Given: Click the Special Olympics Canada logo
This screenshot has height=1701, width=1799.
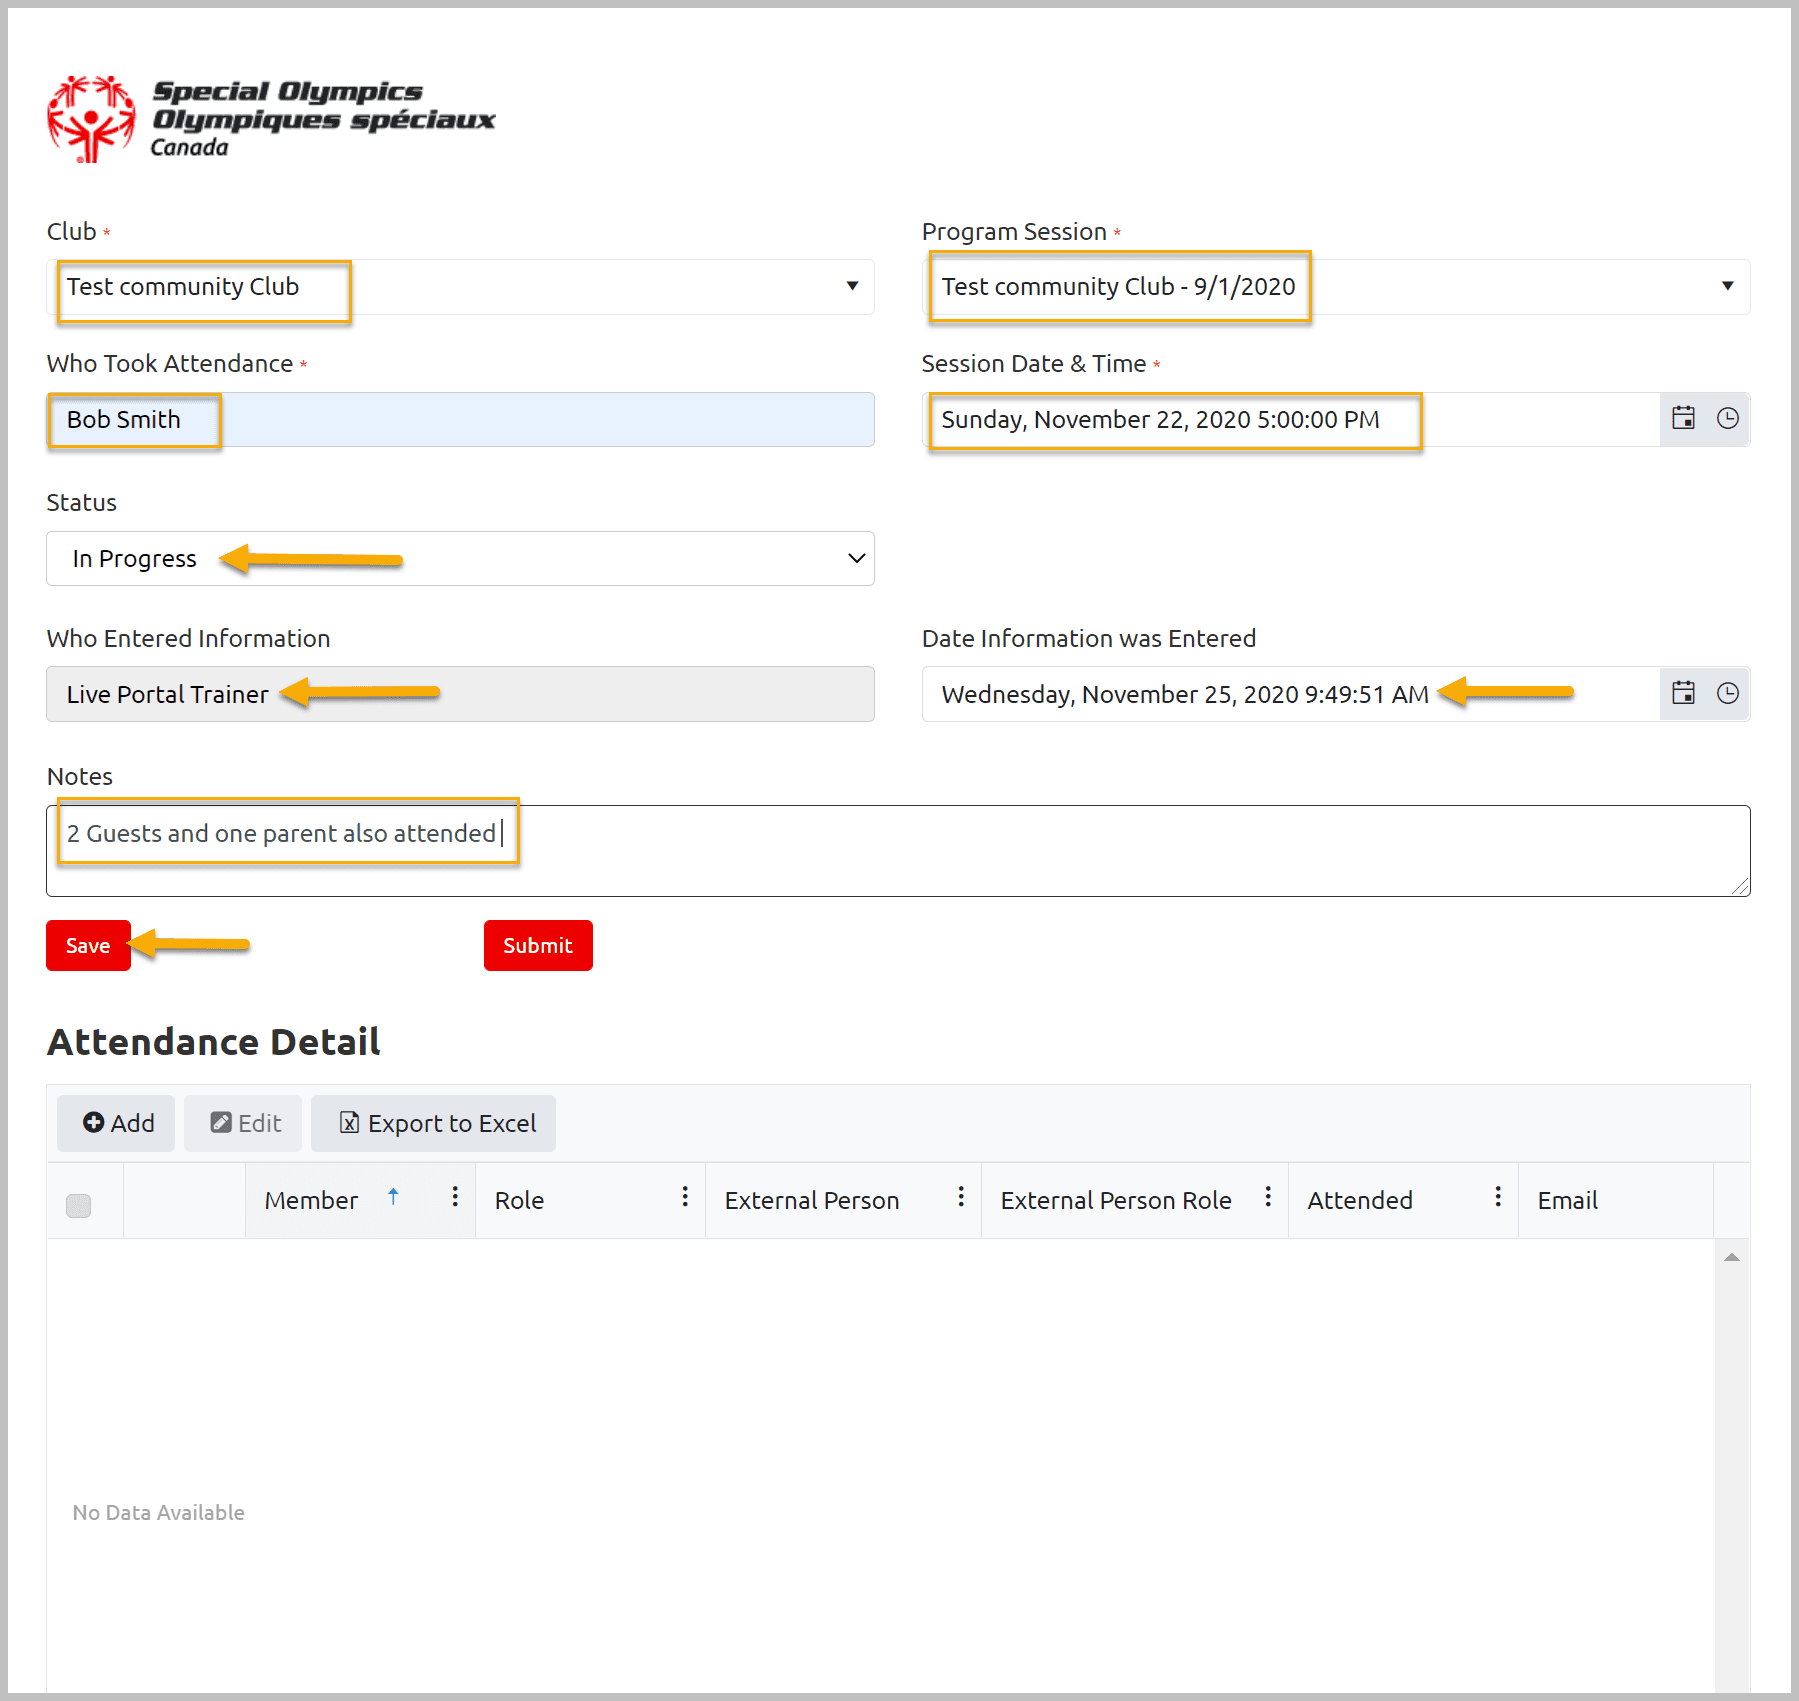Looking at the screenshot, I should click(271, 119).
